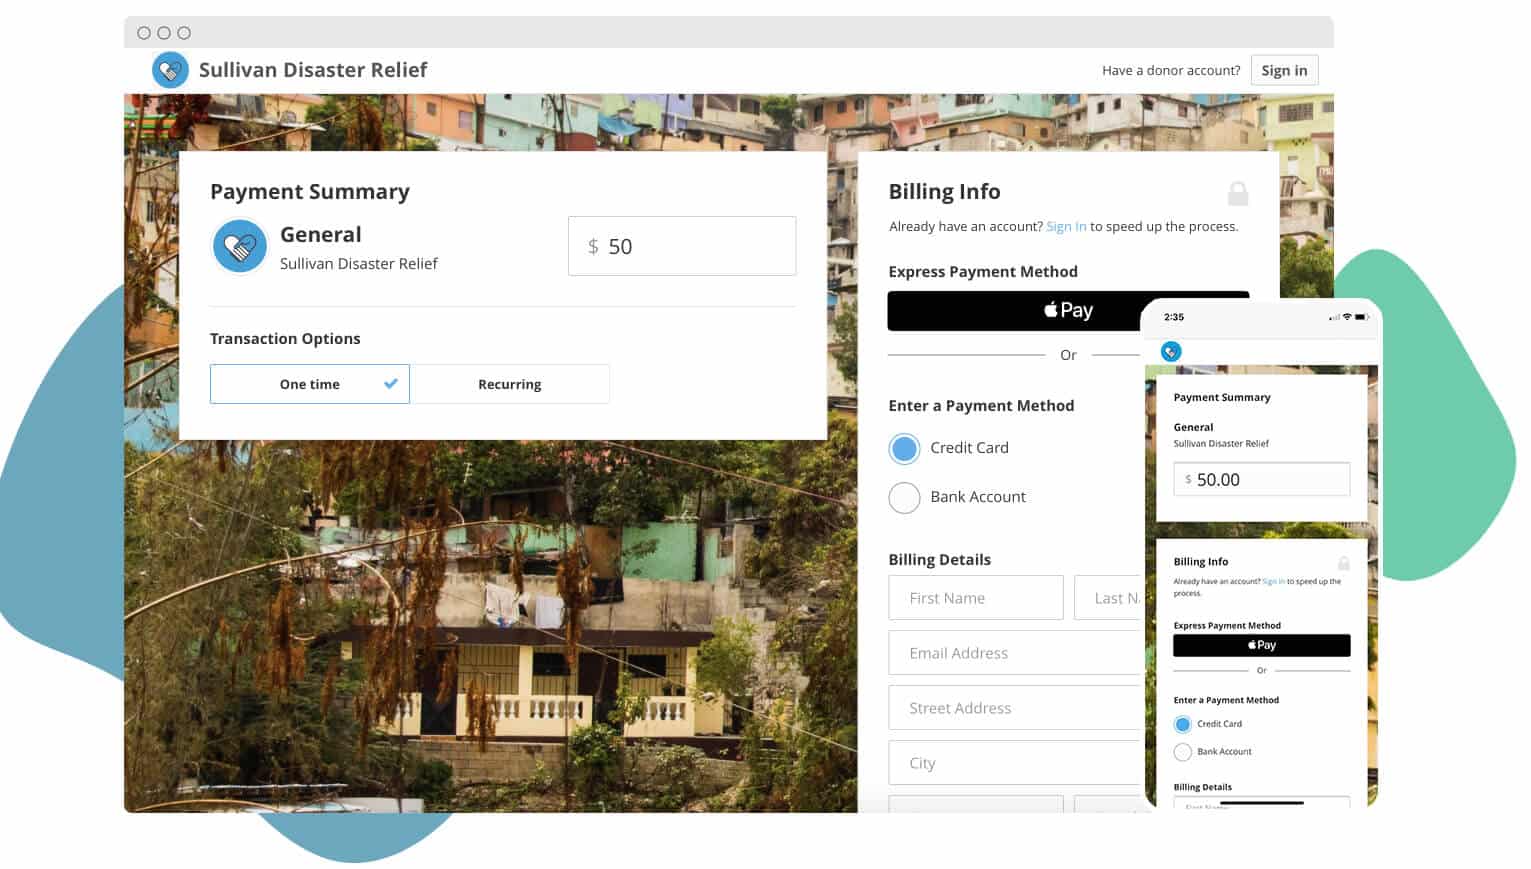Click the logo icon in mobile preview
1531x869 pixels.
point(1171,352)
